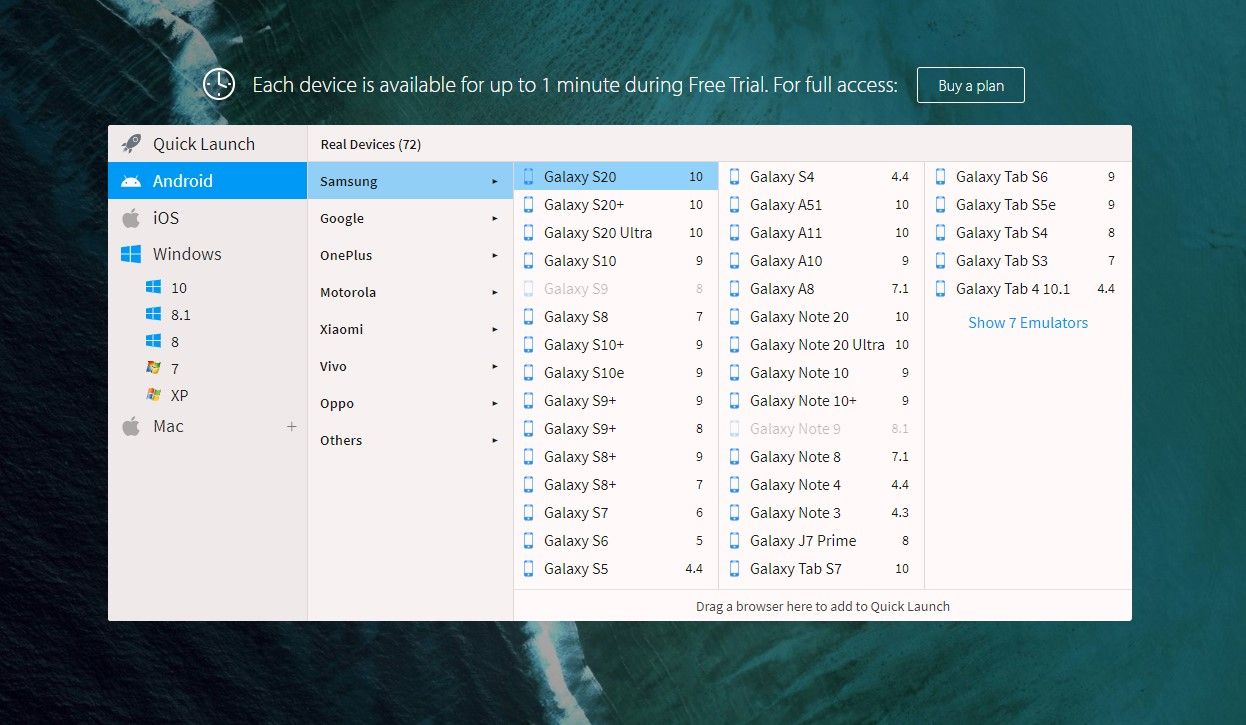The height and width of the screenshot is (725, 1246).
Task: Click the Buy a plan button
Action: (971, 85)
